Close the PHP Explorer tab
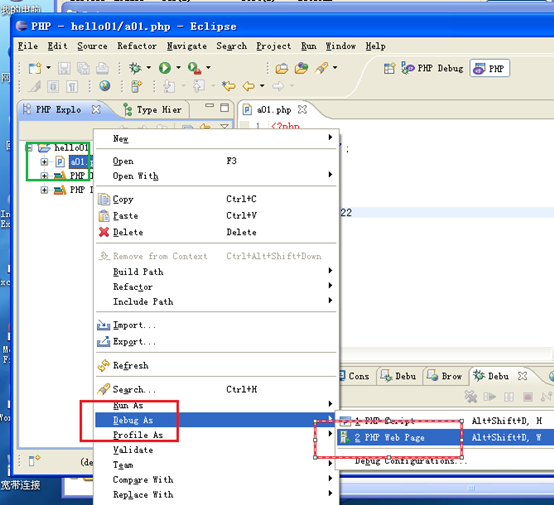This screenshot has height=505, width=554. [96, 110]
